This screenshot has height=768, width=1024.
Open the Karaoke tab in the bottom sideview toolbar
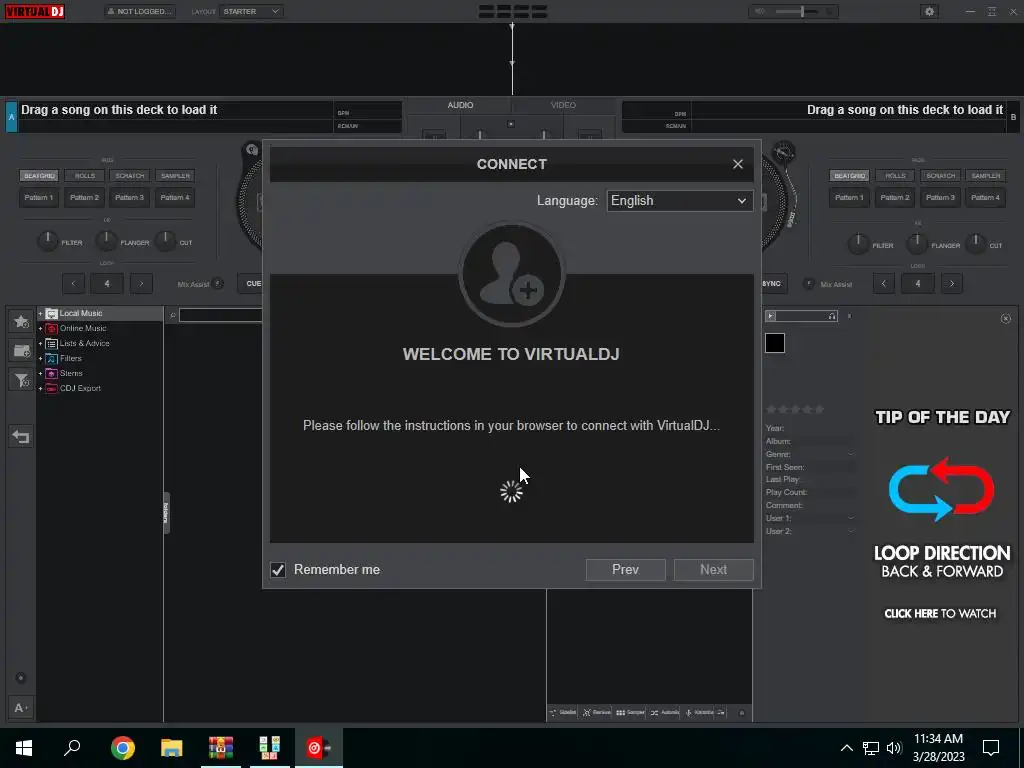tap(699, 712)
